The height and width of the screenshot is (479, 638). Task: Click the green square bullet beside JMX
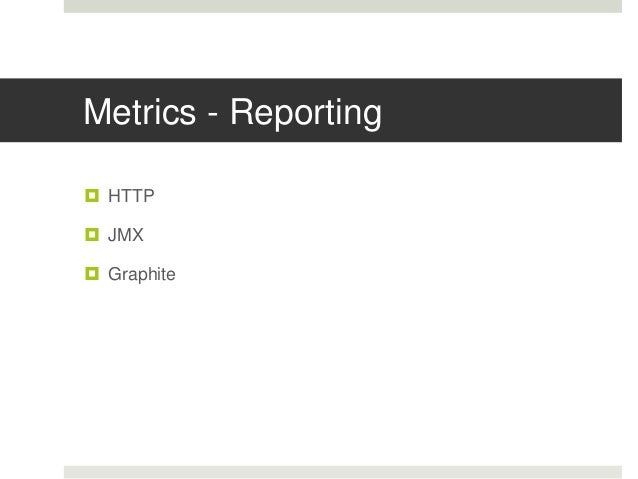[x=92, y=235]
